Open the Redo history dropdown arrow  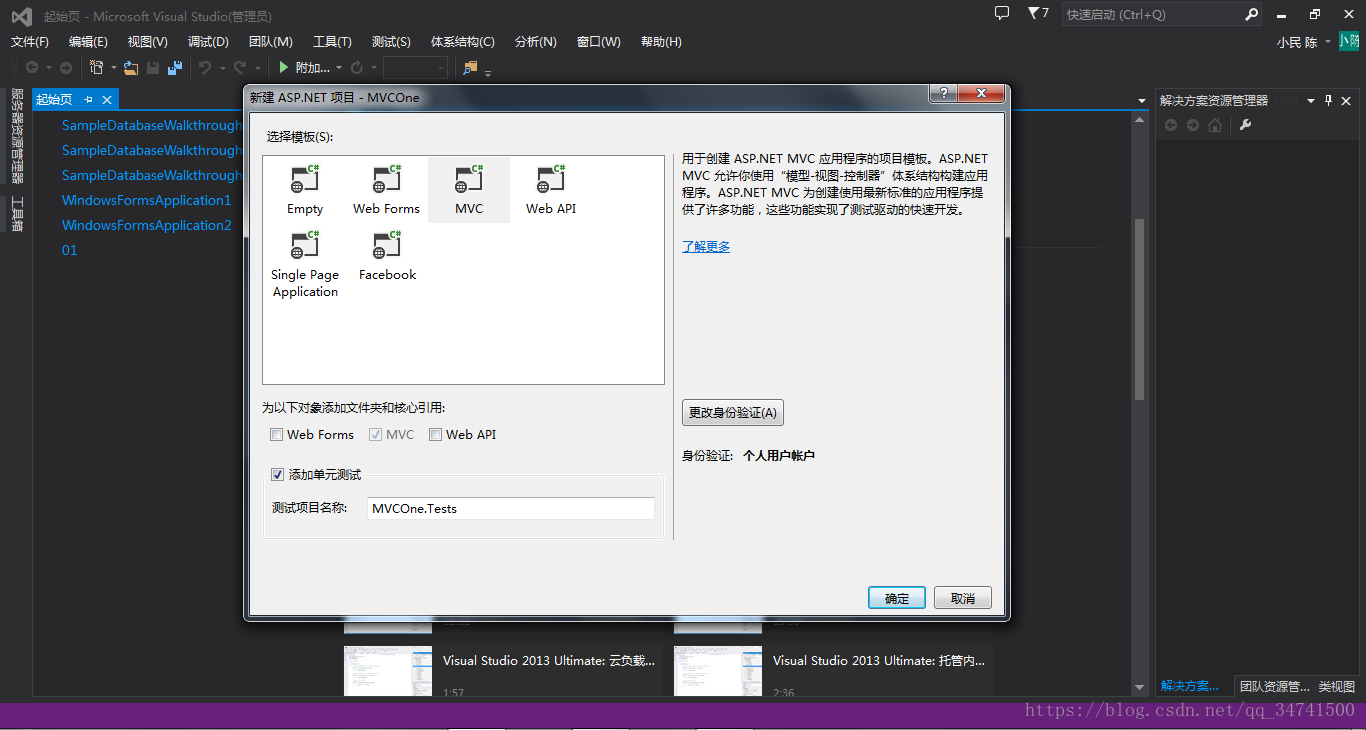257,68
